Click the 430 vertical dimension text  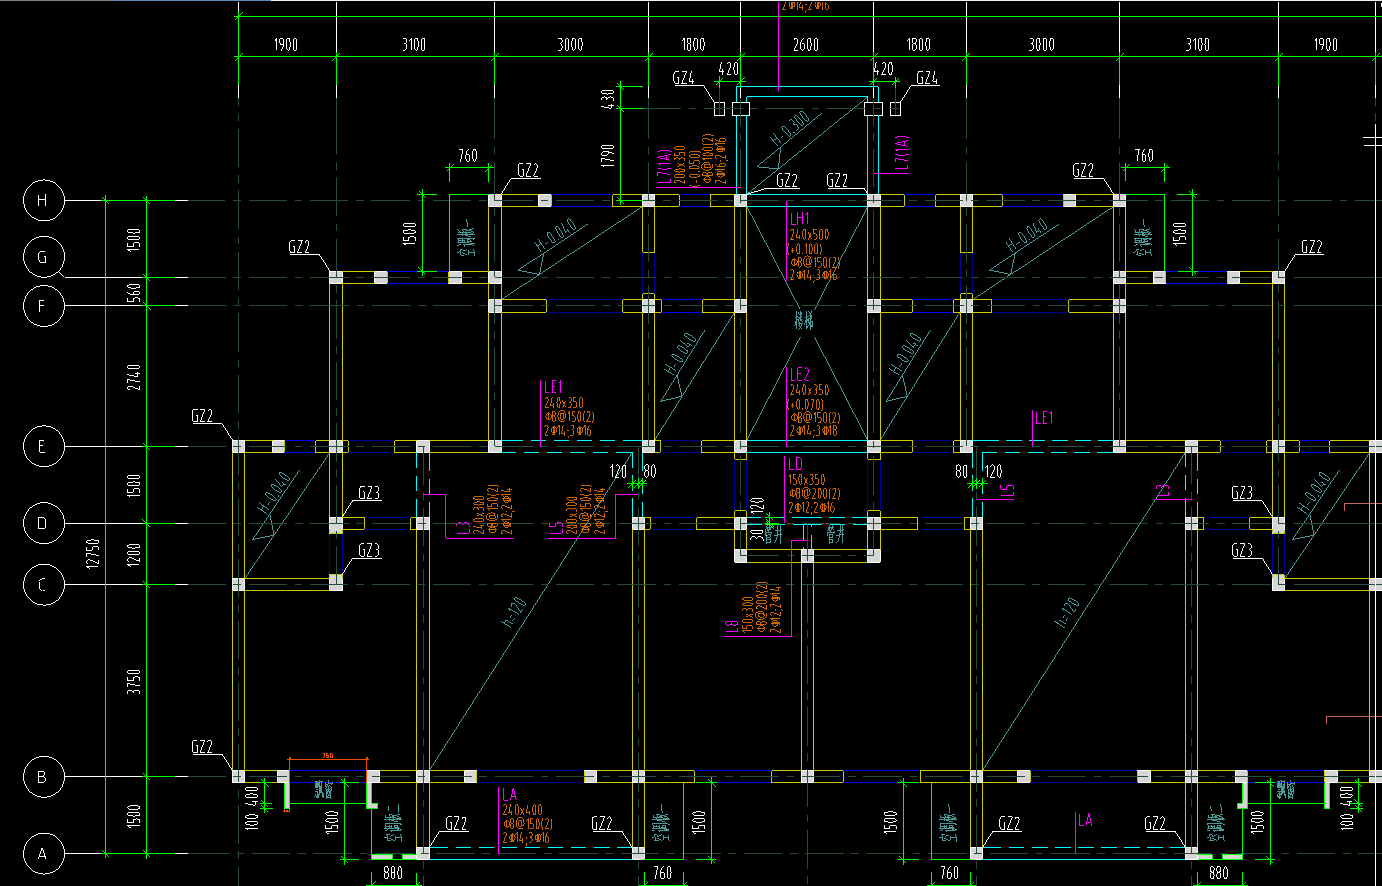tap(607, 99)
